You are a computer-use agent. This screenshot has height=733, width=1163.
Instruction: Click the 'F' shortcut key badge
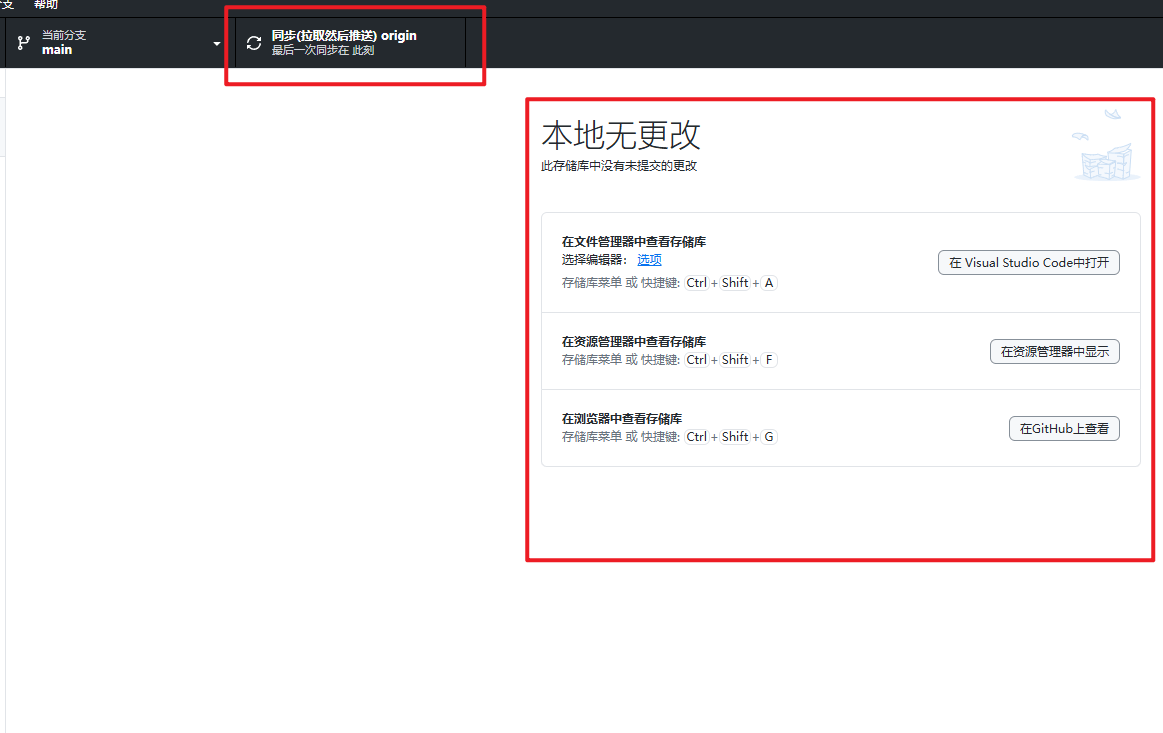769,360
